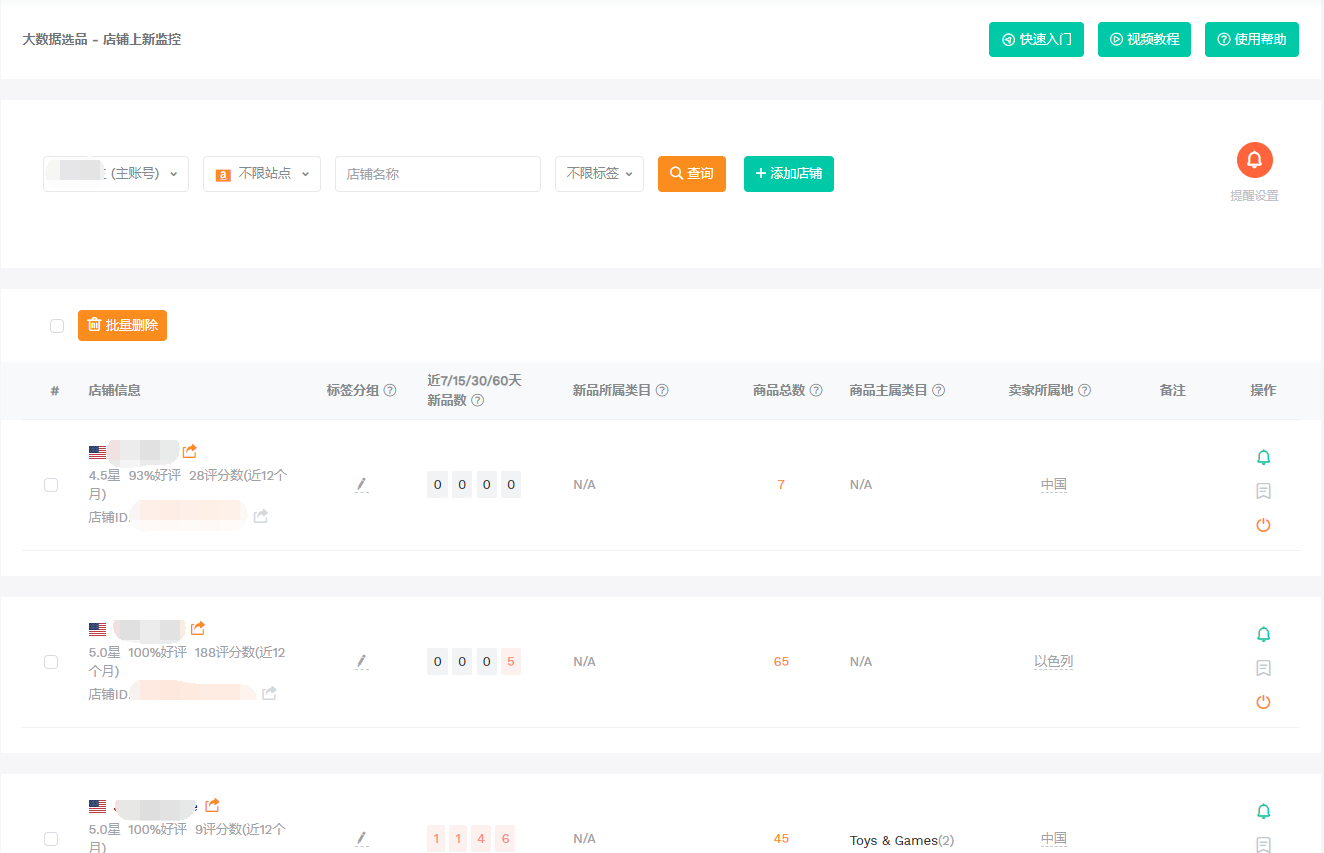1324x853 pixels.
Task: Click 以色列 seller location
Action: click(1053, 662)
